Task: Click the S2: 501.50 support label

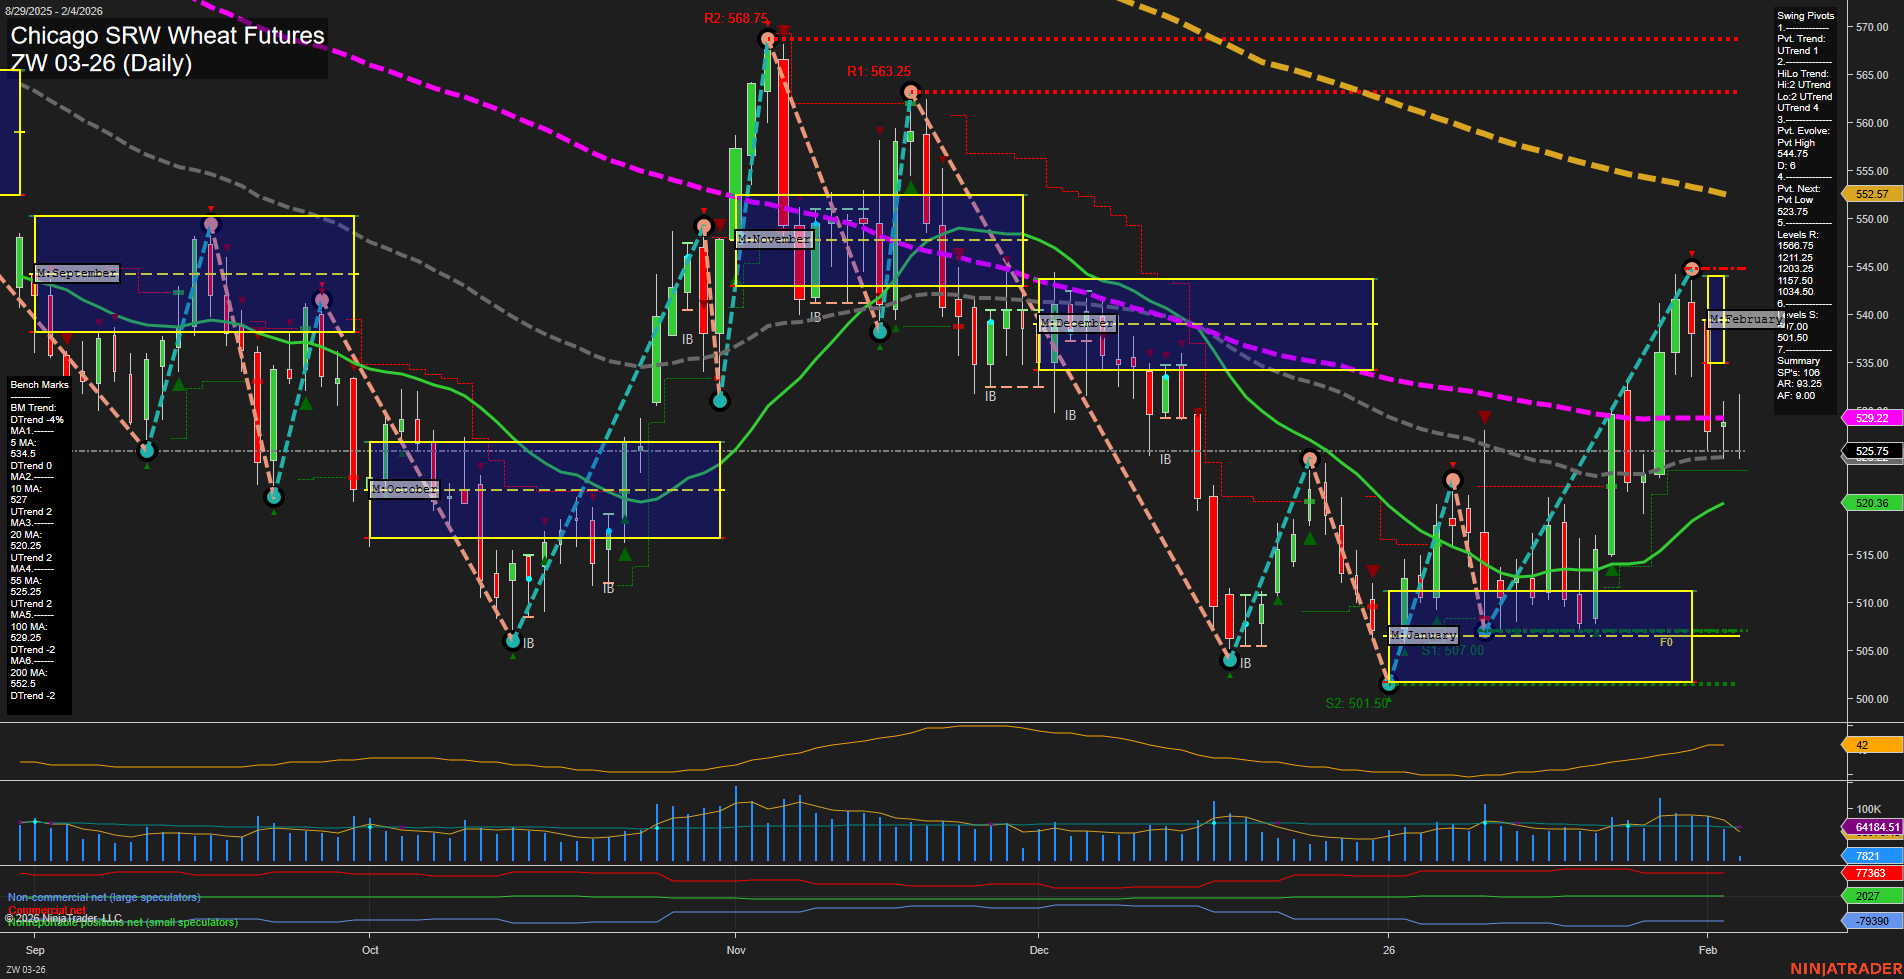Action: (1356, 703)
